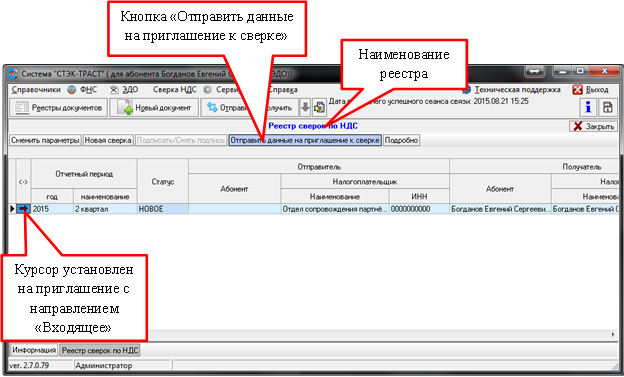Click the Сервис gear icon
Screen dimensions: 624x377
pos(207,90)
